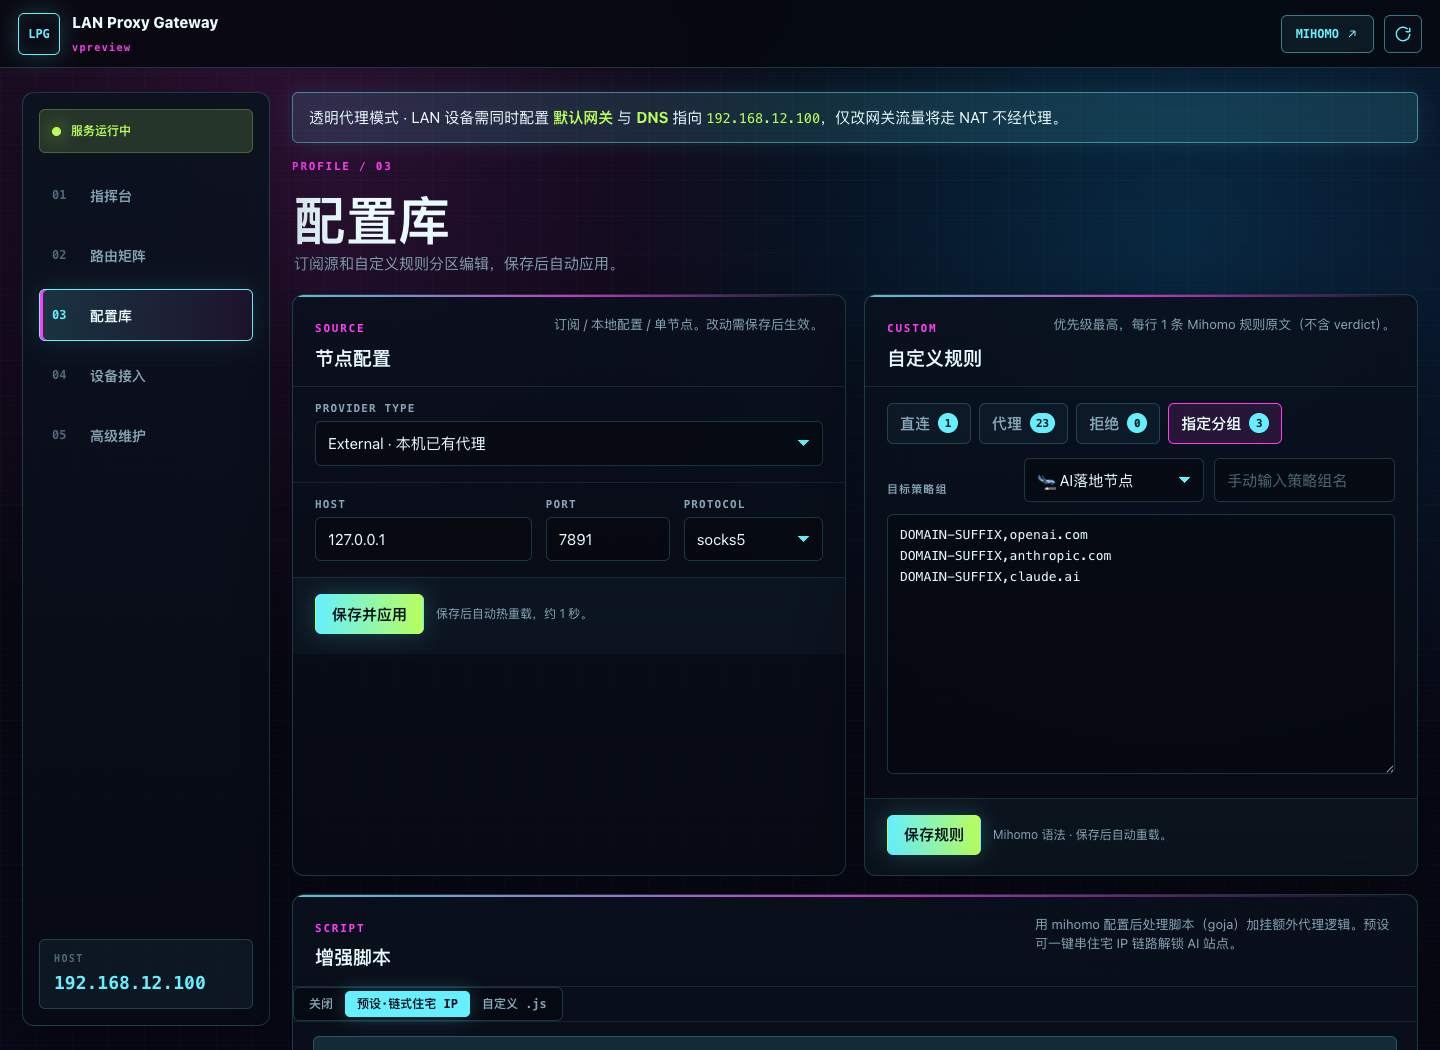This screenshot has height=1050, width=1440.
Task: Switch to the 代理 rules tab
Action: click(1023, 424)
